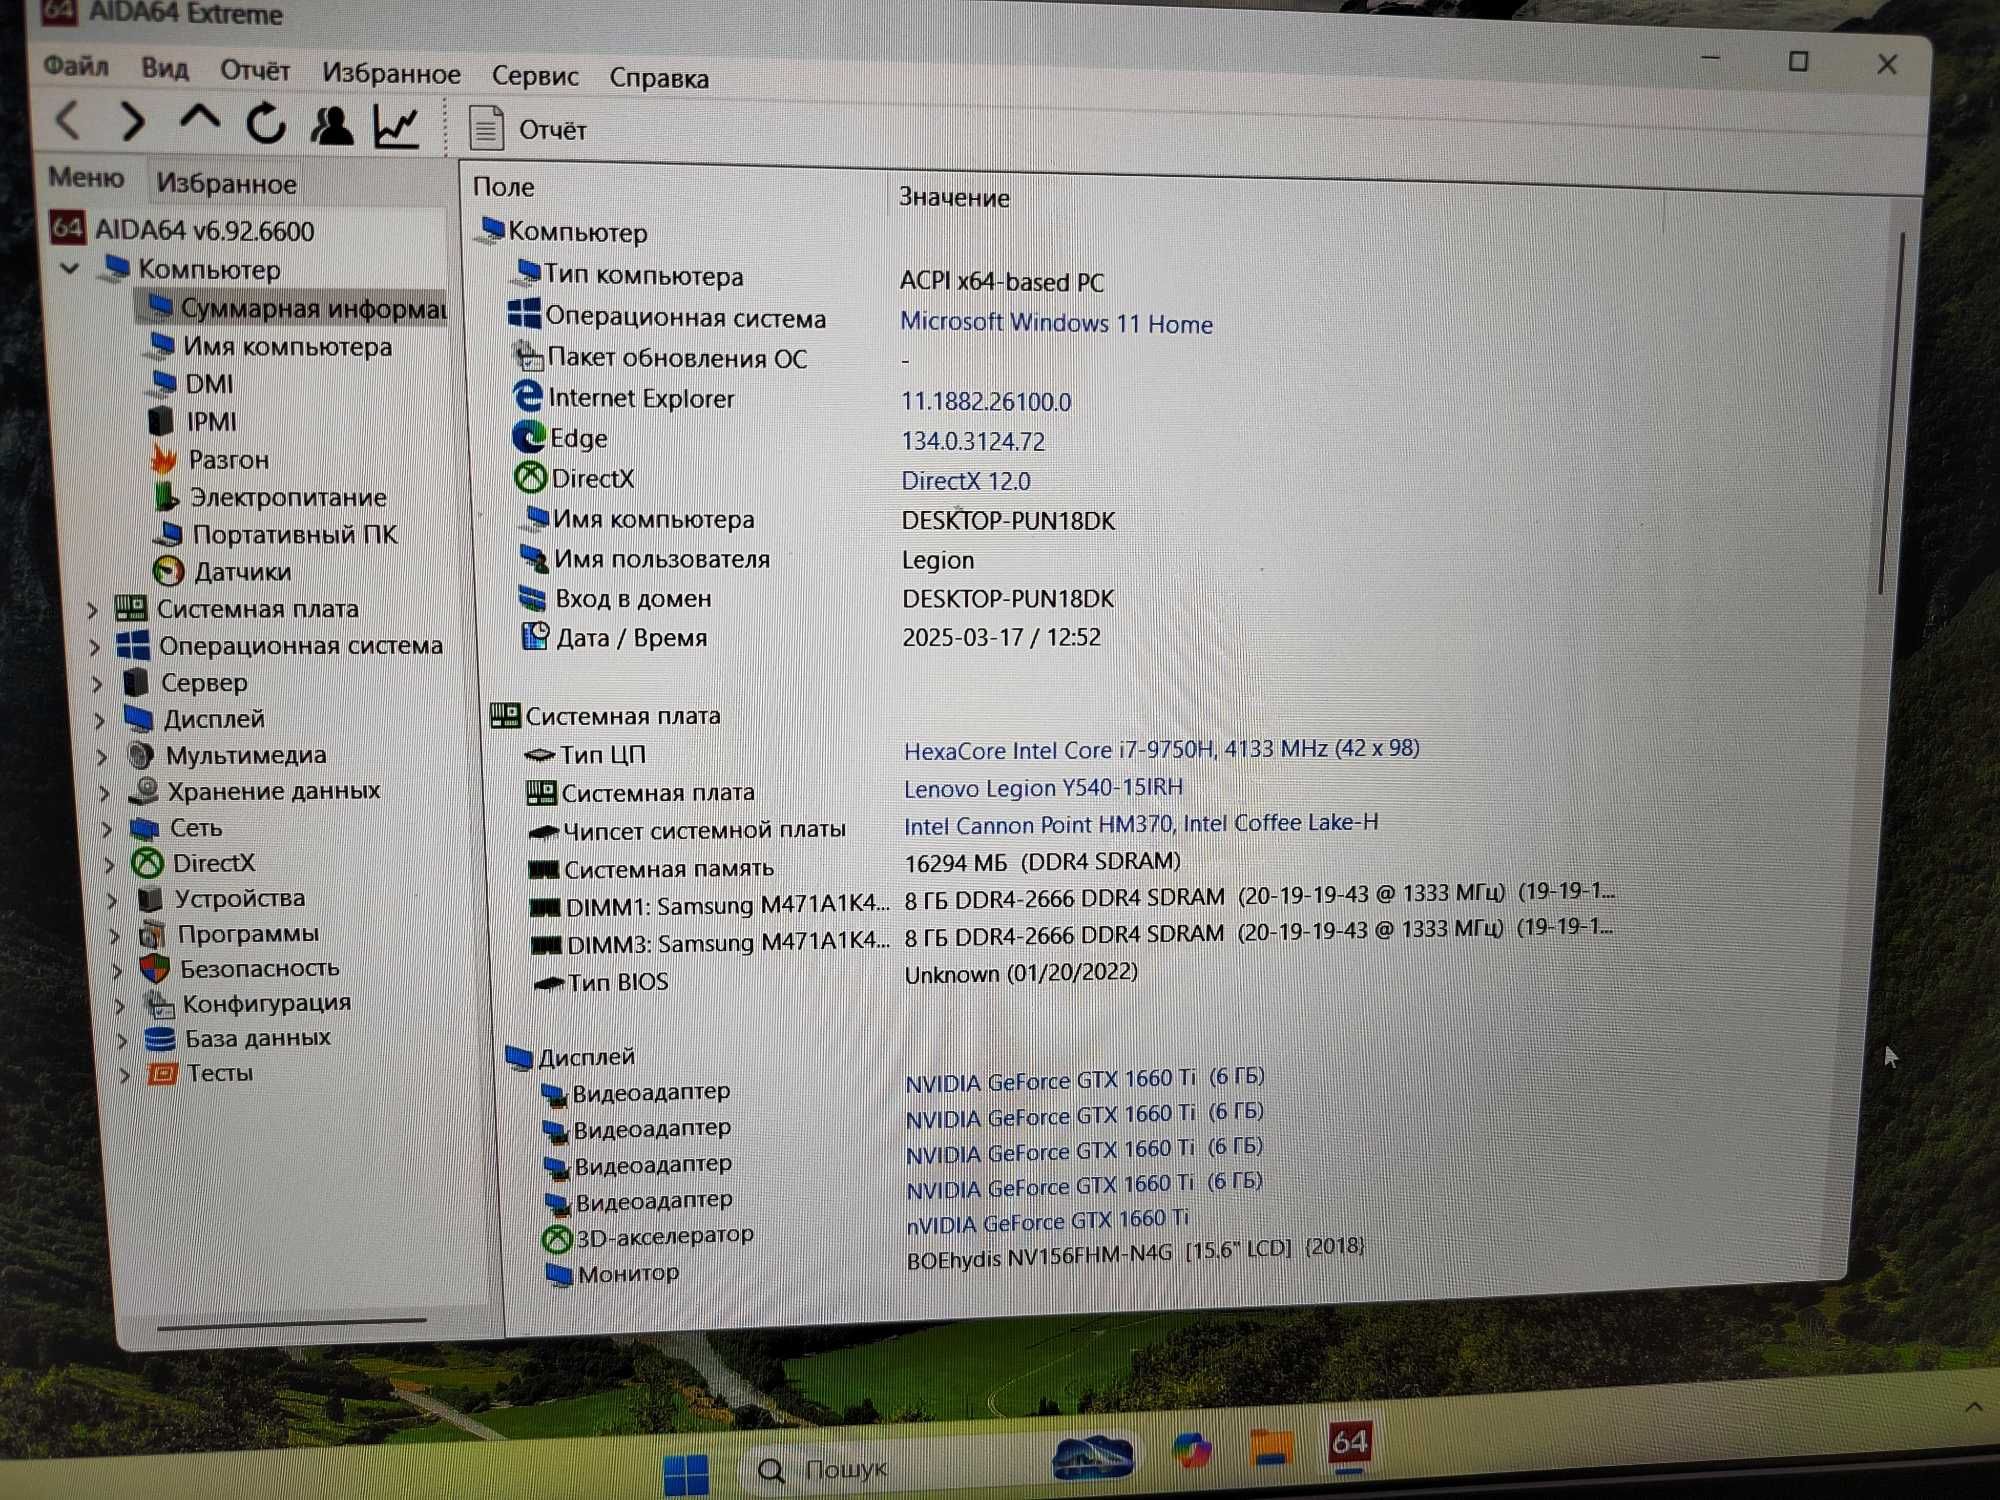Switch to the Меню tab
Screen dimensions: 2000x1500
point(86,177)
